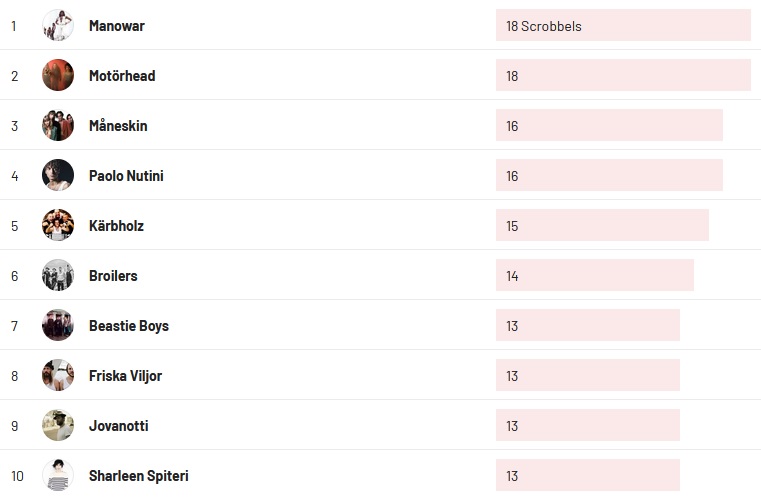761x498 pixels.
Task: Select the Broilers artist name
Action: tap(113, 276)
